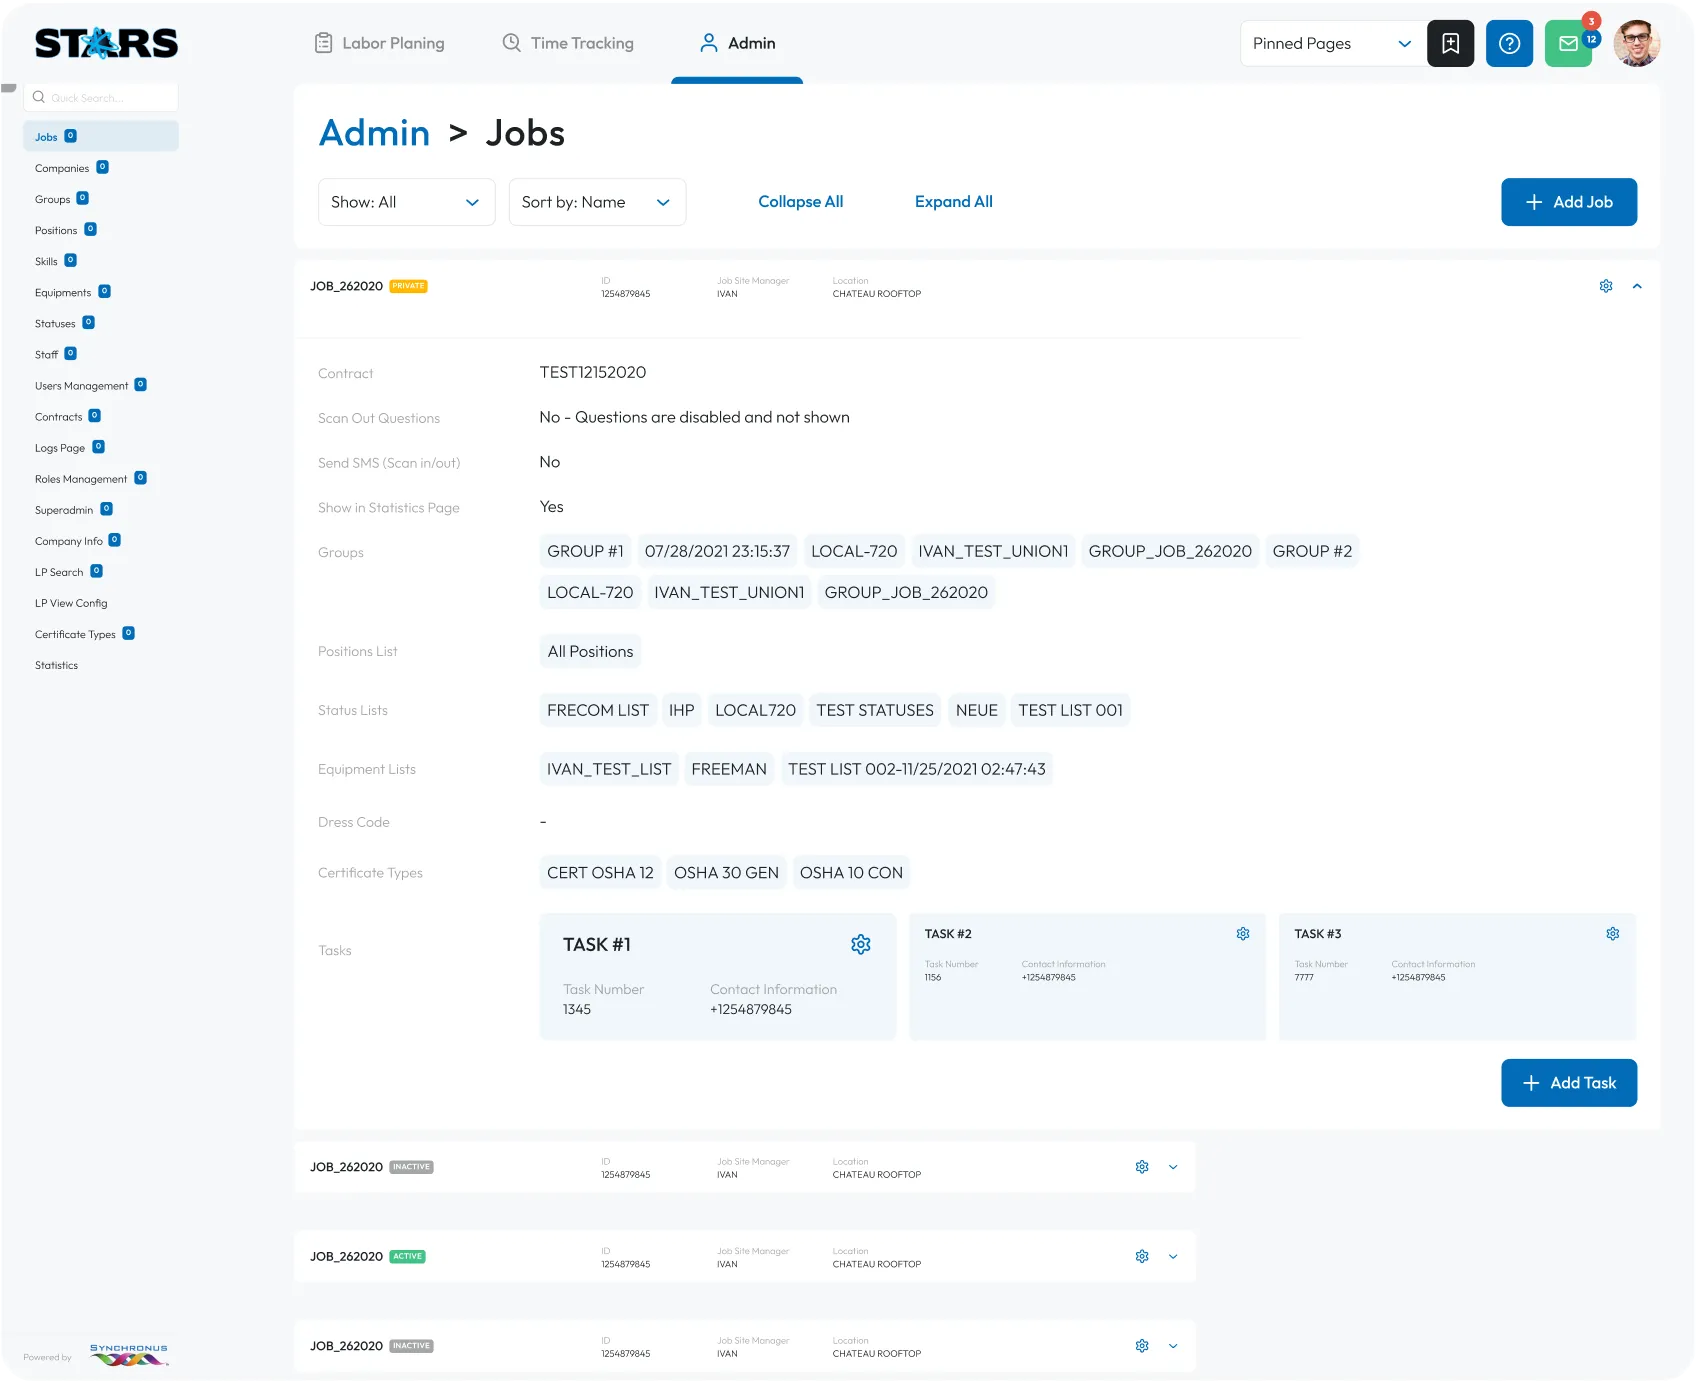The height and width of the screenshot is (1381, 1696).
Task: Click the Collapse All link
Action: (800, 202)
